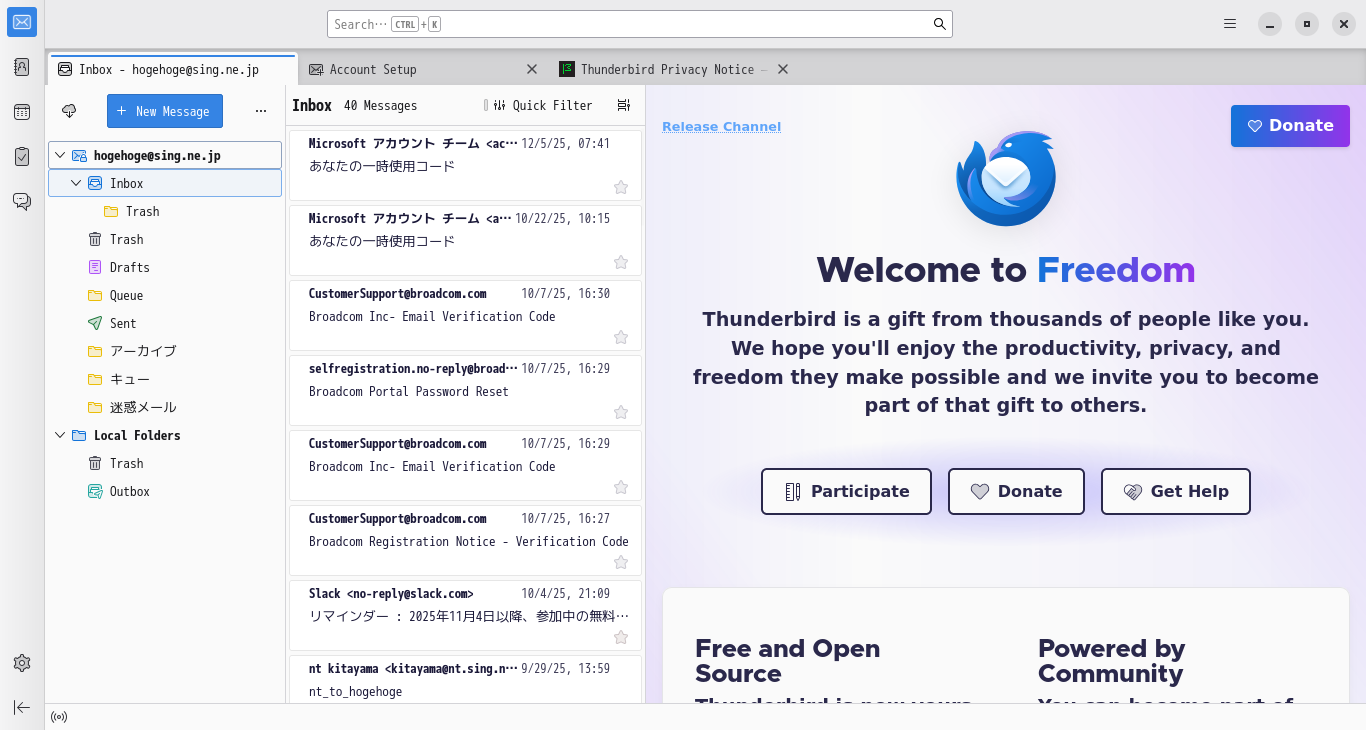This screenshot has height=730, width=1366.
Task: Open the 迷惑メール folder
Action: click(165, 408)
